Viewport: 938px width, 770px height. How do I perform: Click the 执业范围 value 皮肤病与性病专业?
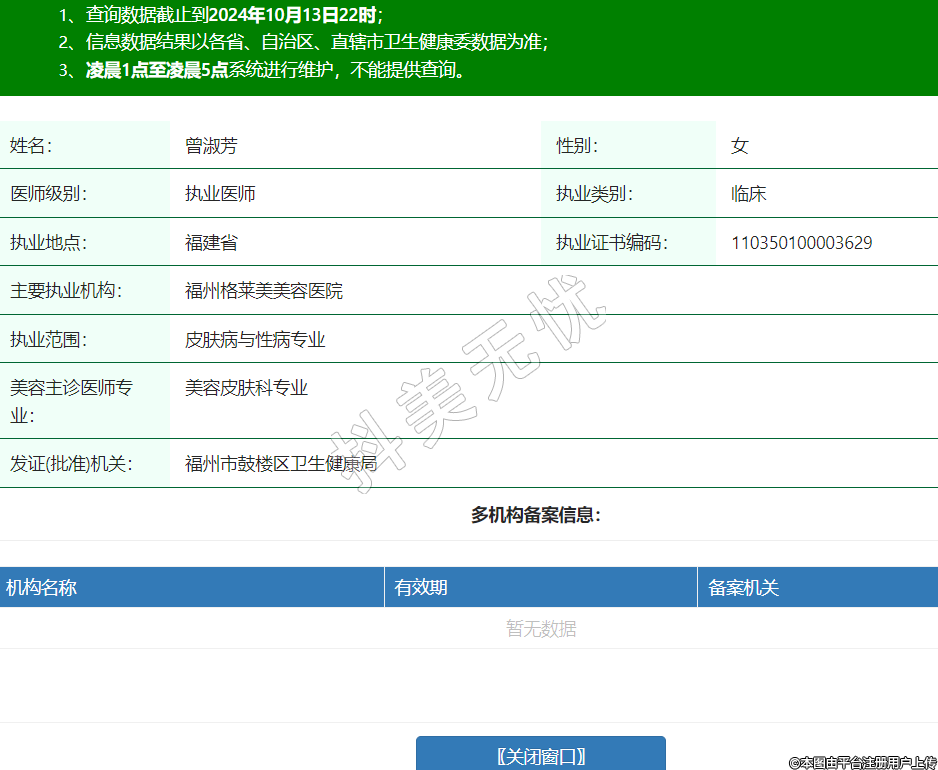coord(255,340)
